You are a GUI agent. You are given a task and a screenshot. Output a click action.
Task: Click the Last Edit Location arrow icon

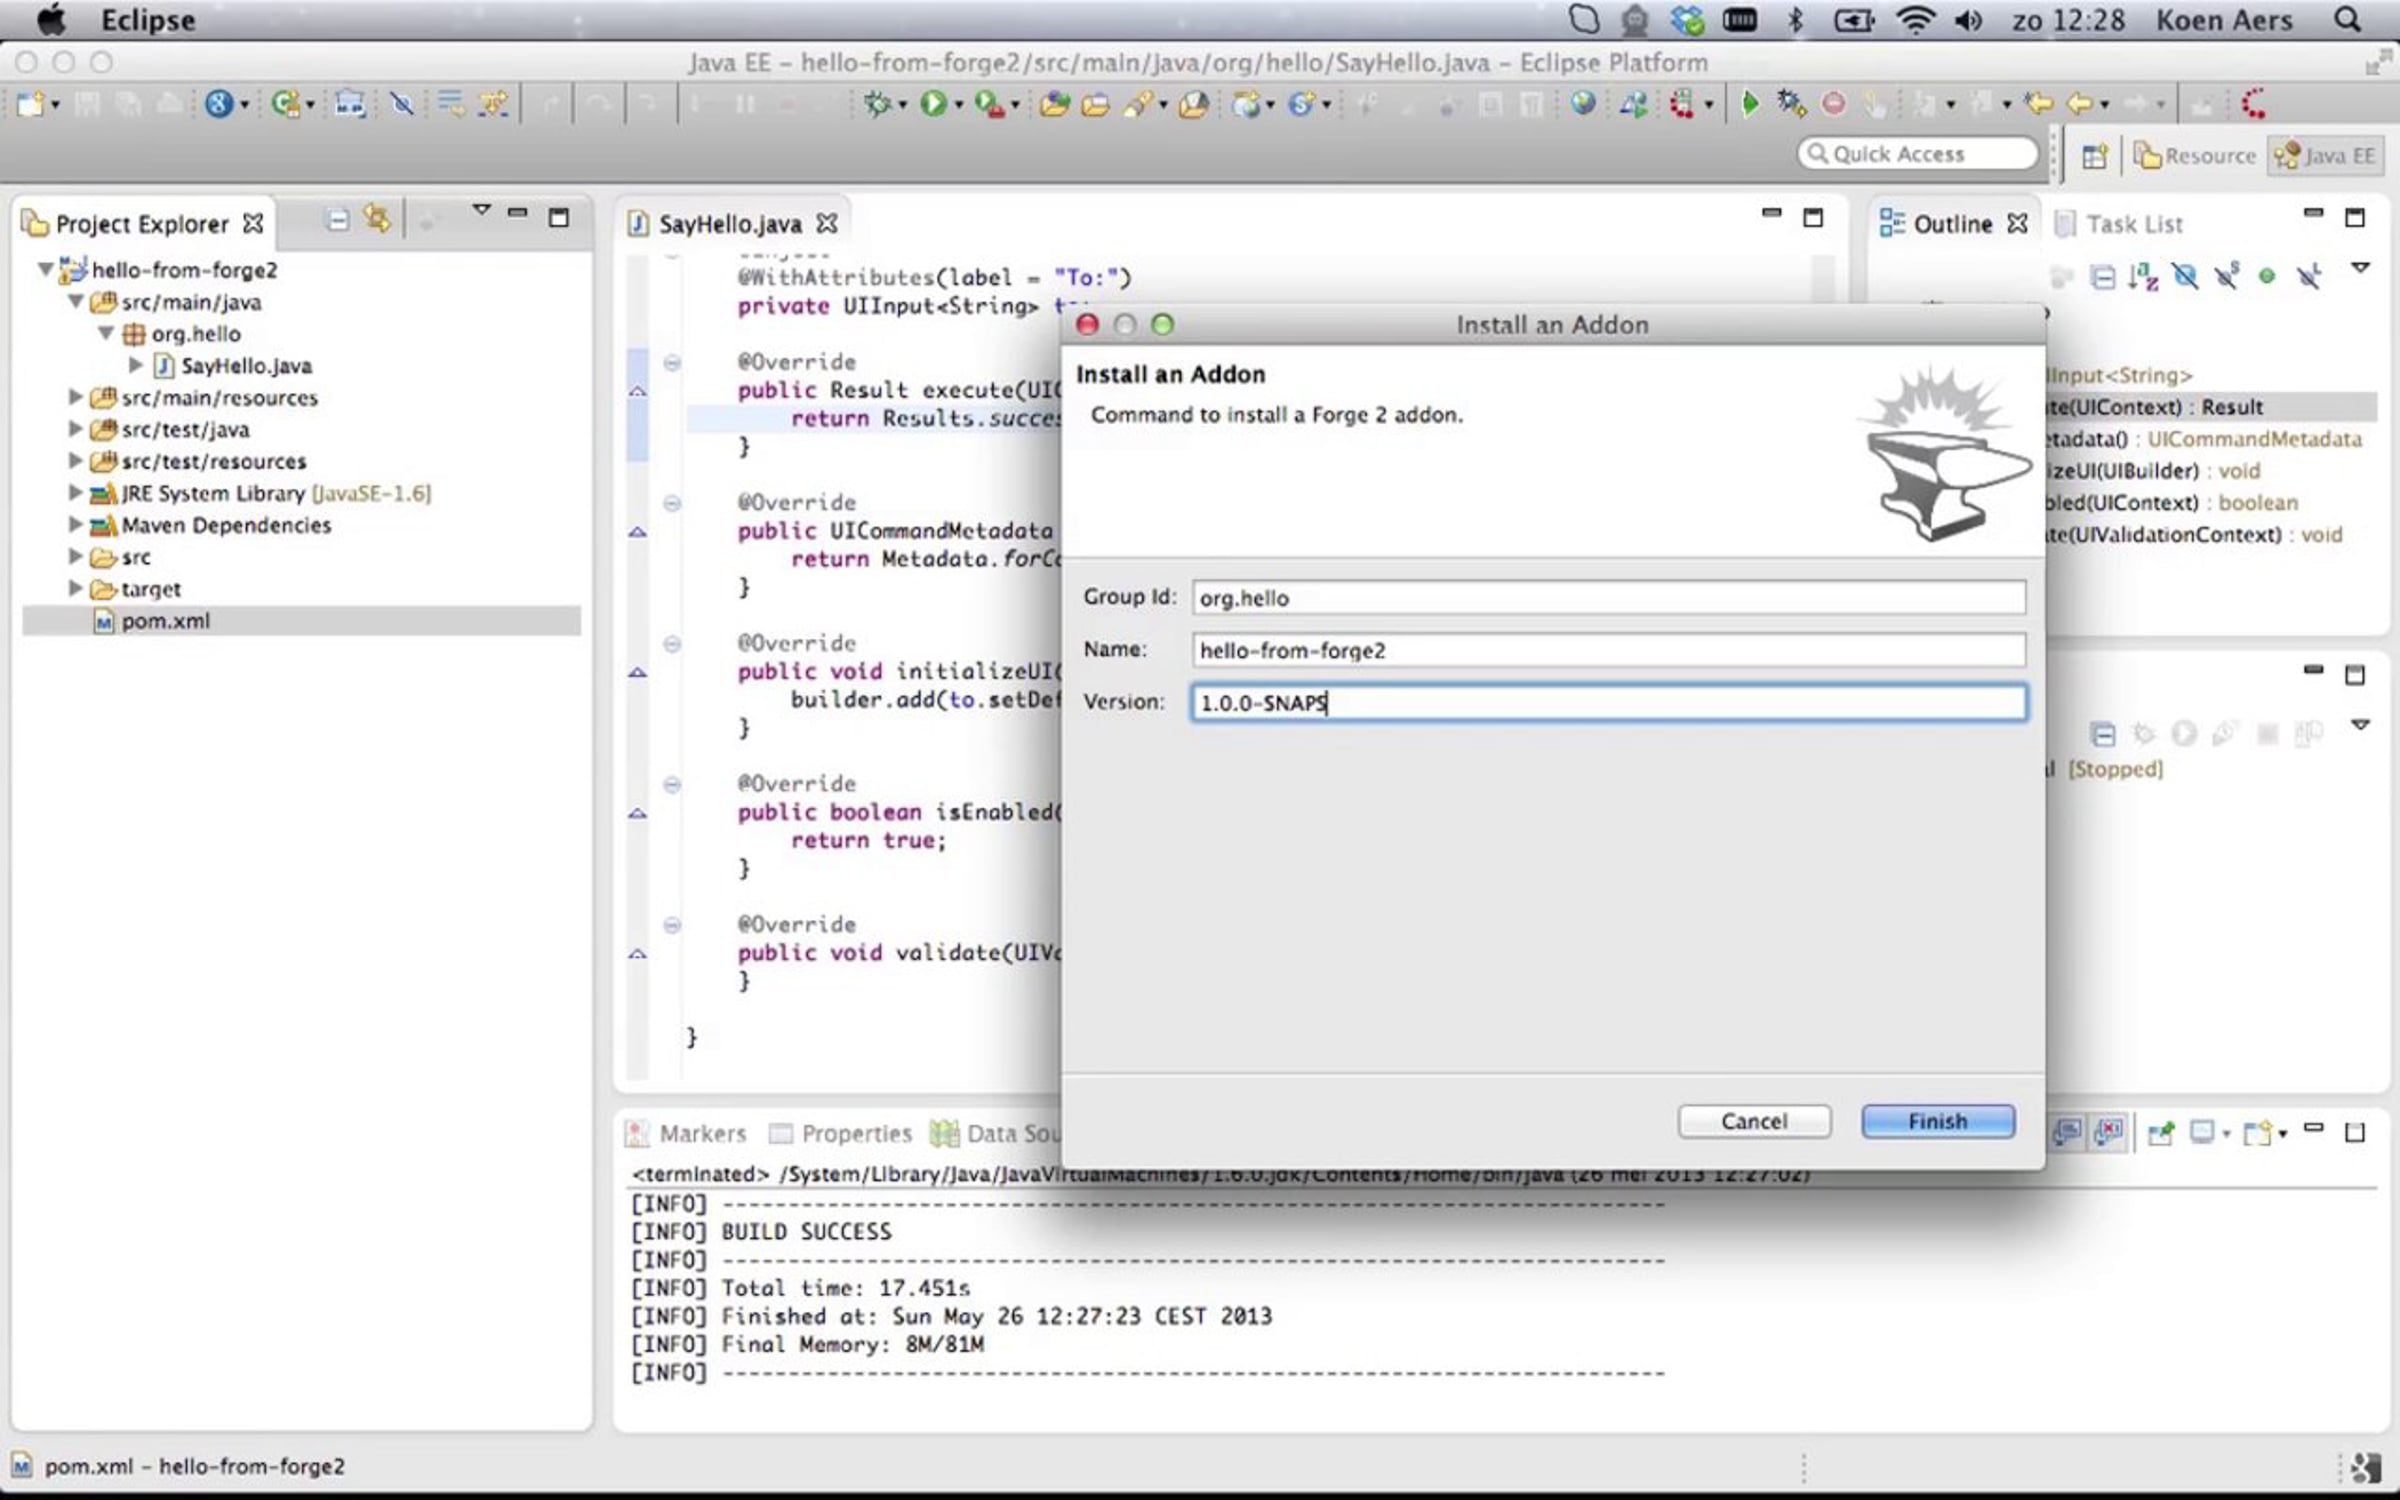click(2038, 103)
